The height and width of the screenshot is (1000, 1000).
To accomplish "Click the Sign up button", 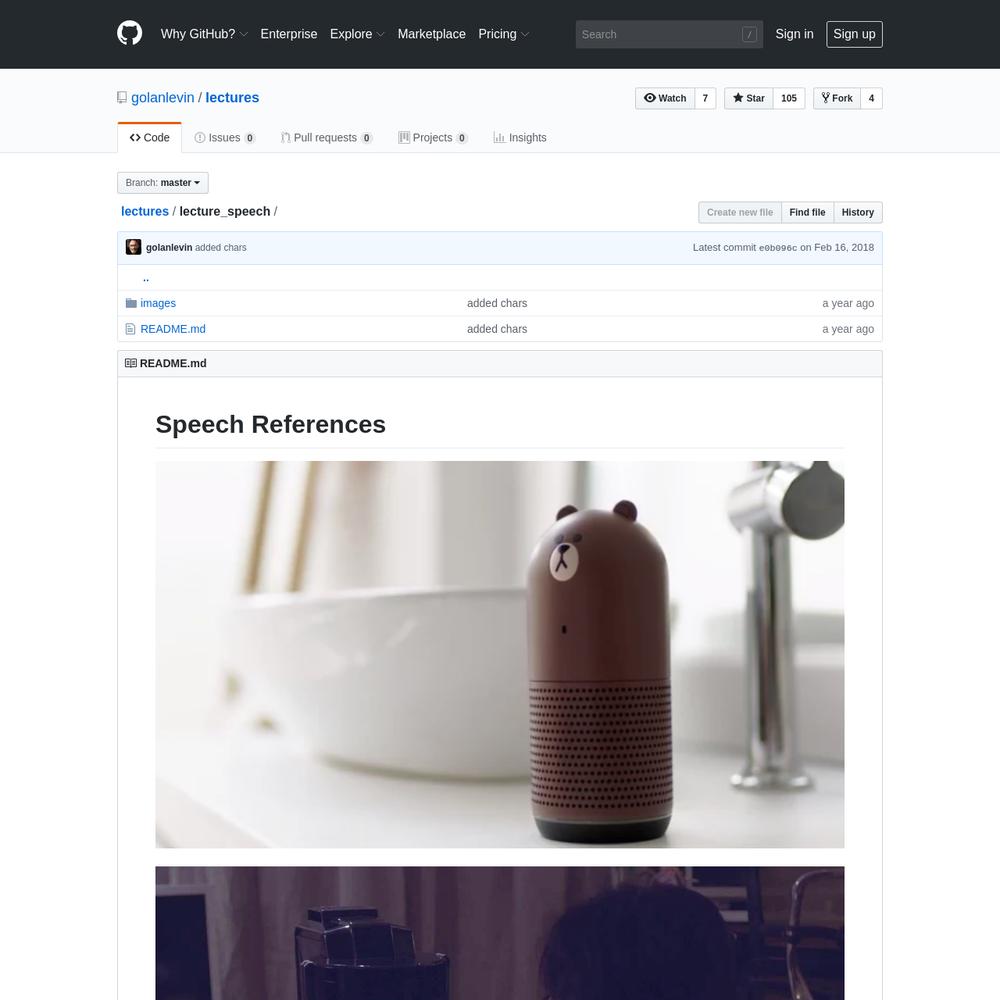I will 854,34.
